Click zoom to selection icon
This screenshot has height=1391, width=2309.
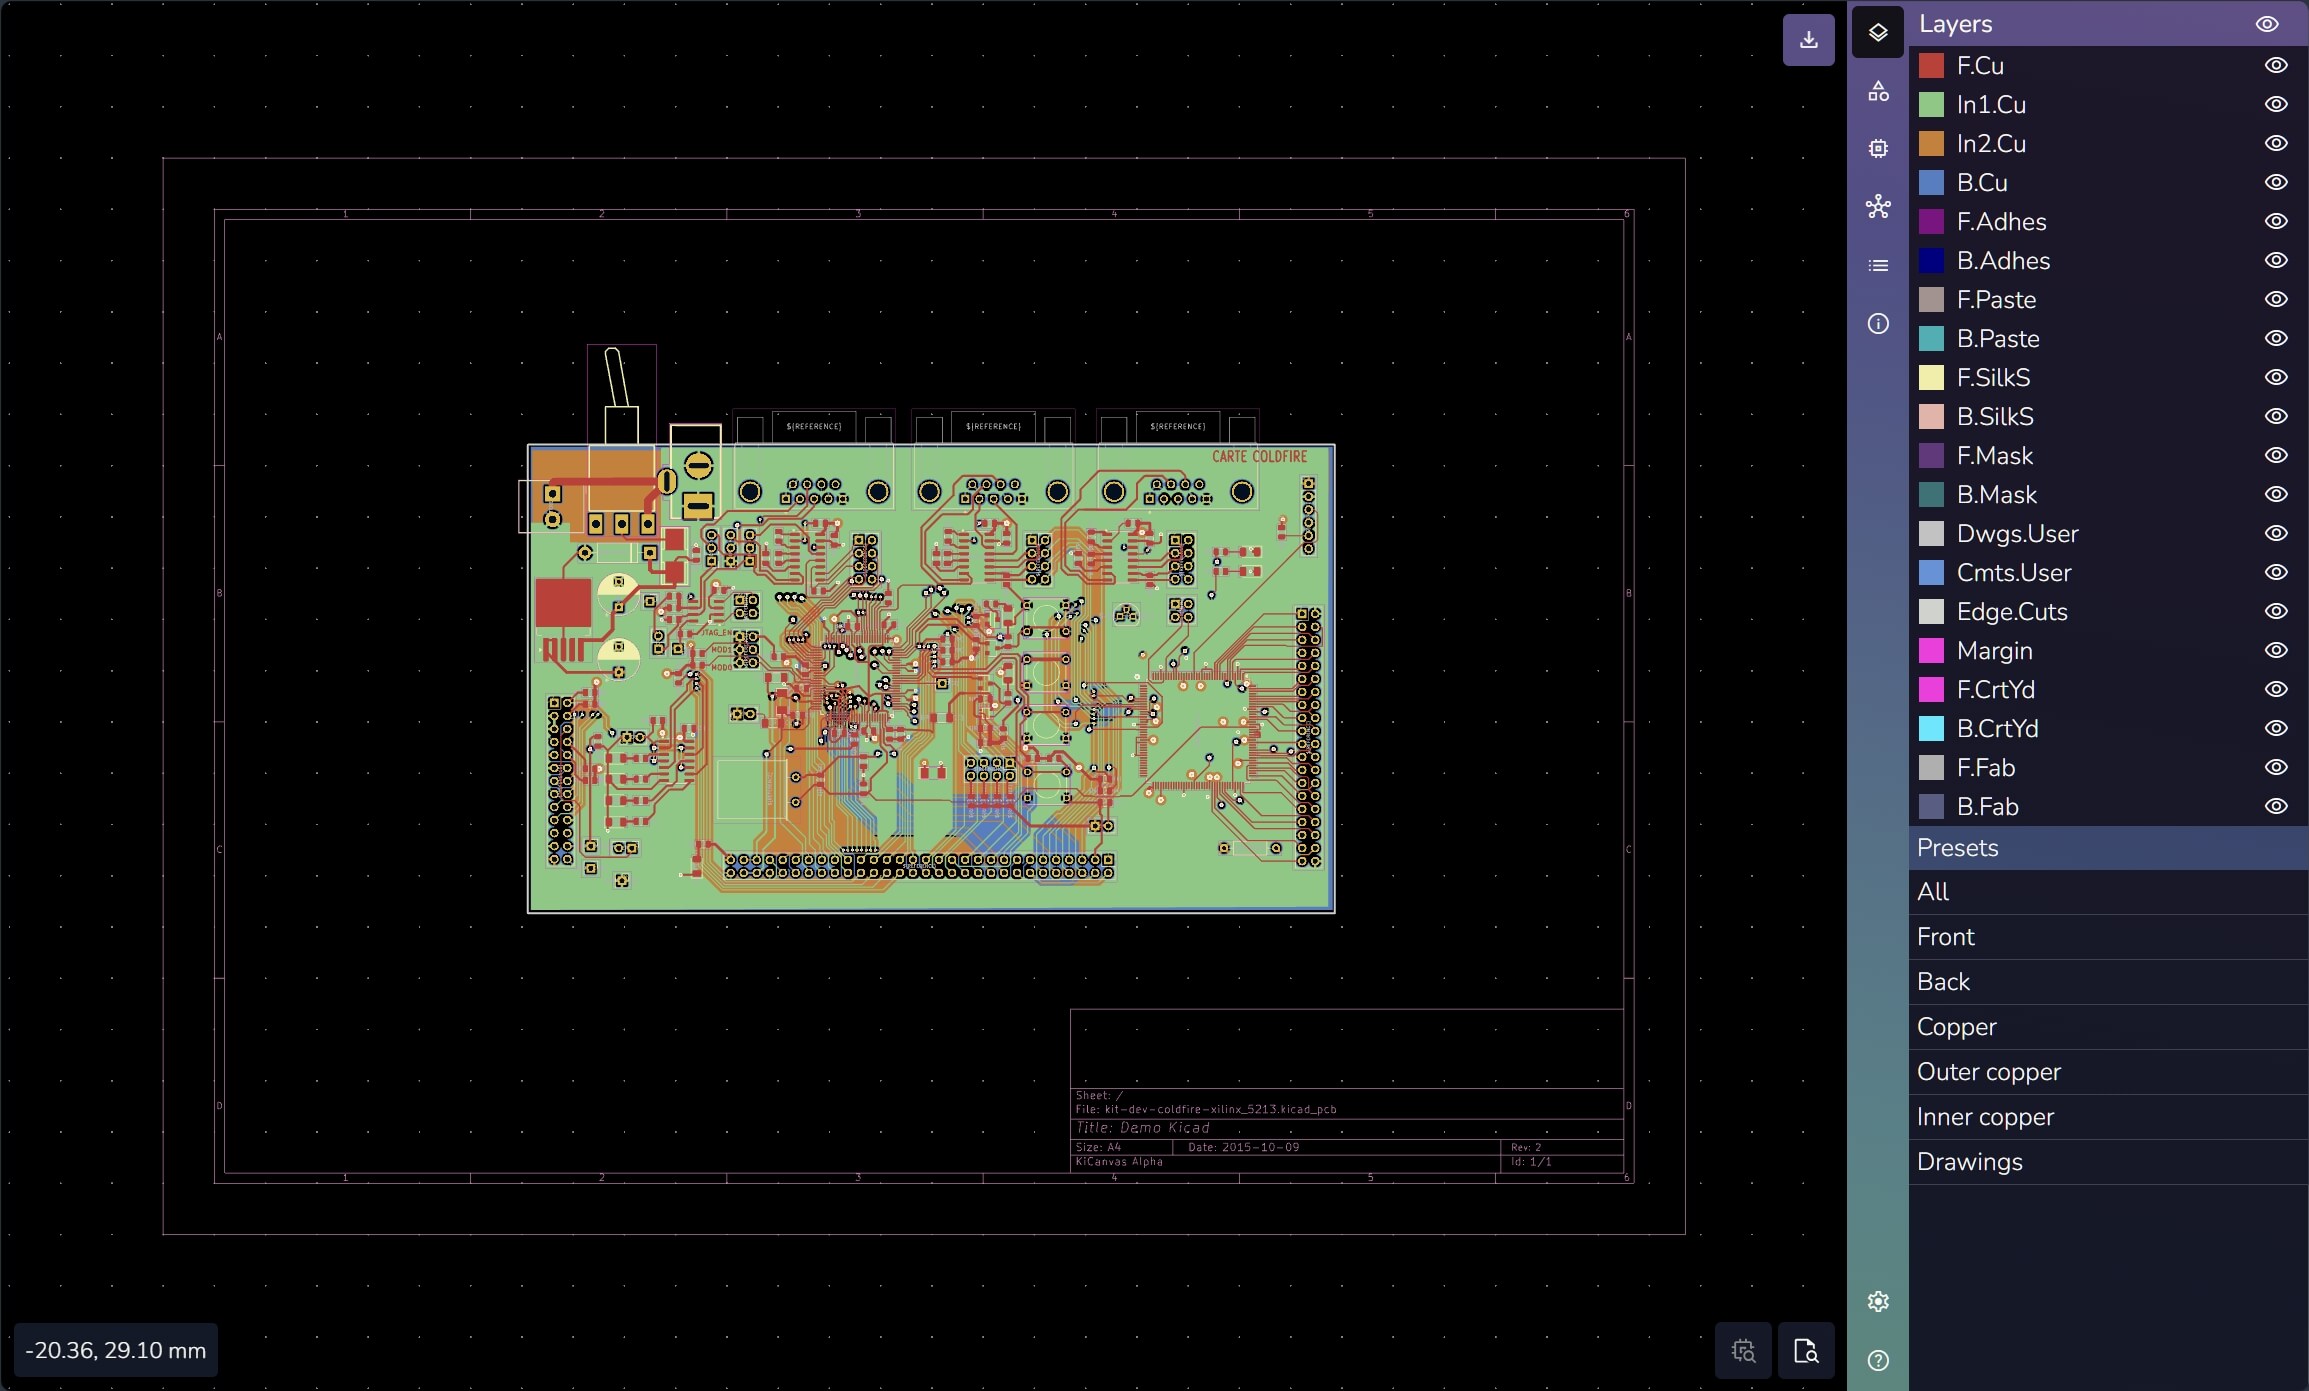1743,1351
